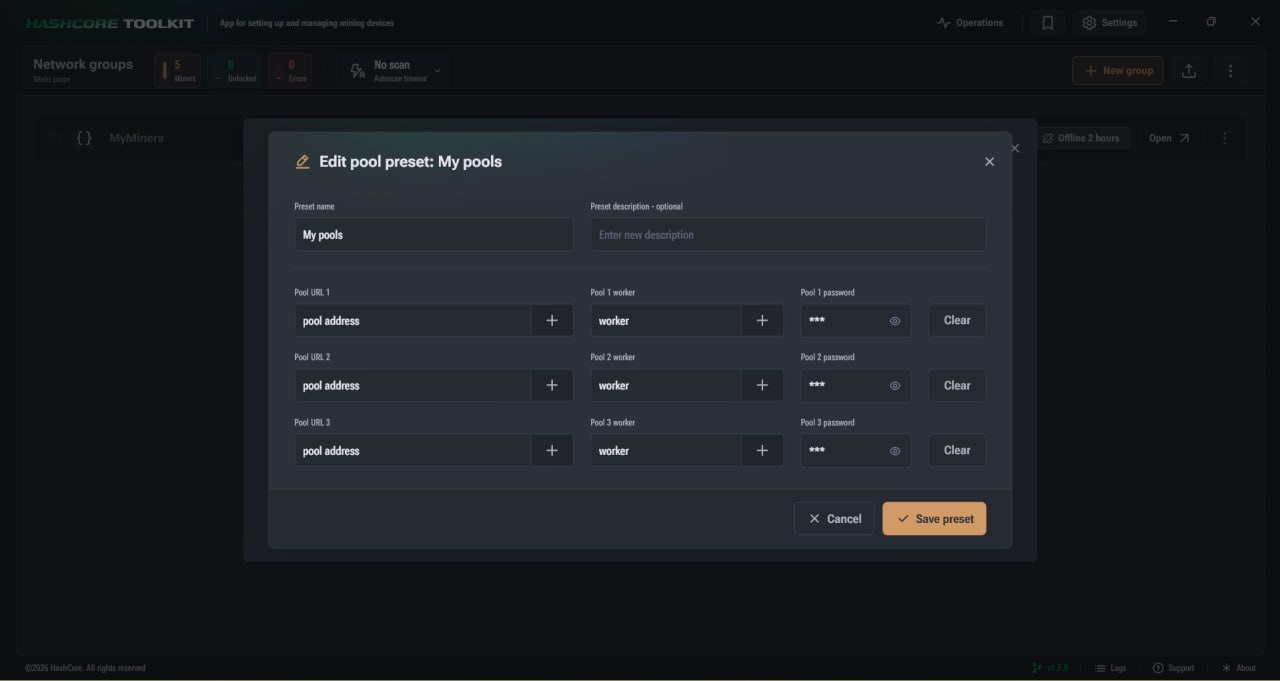Open Settings in the top bar
1280x681 pixels.
point(1110,23)
